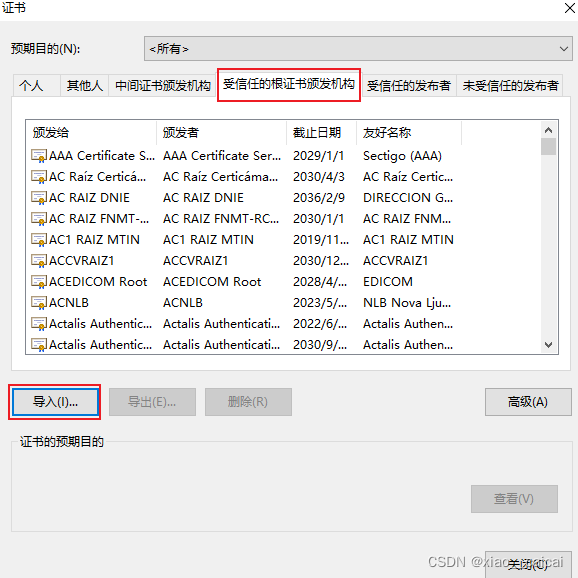The image size is (578, 578).
Task: Switch to the 个人 tab
Action: tap(36, 86)
